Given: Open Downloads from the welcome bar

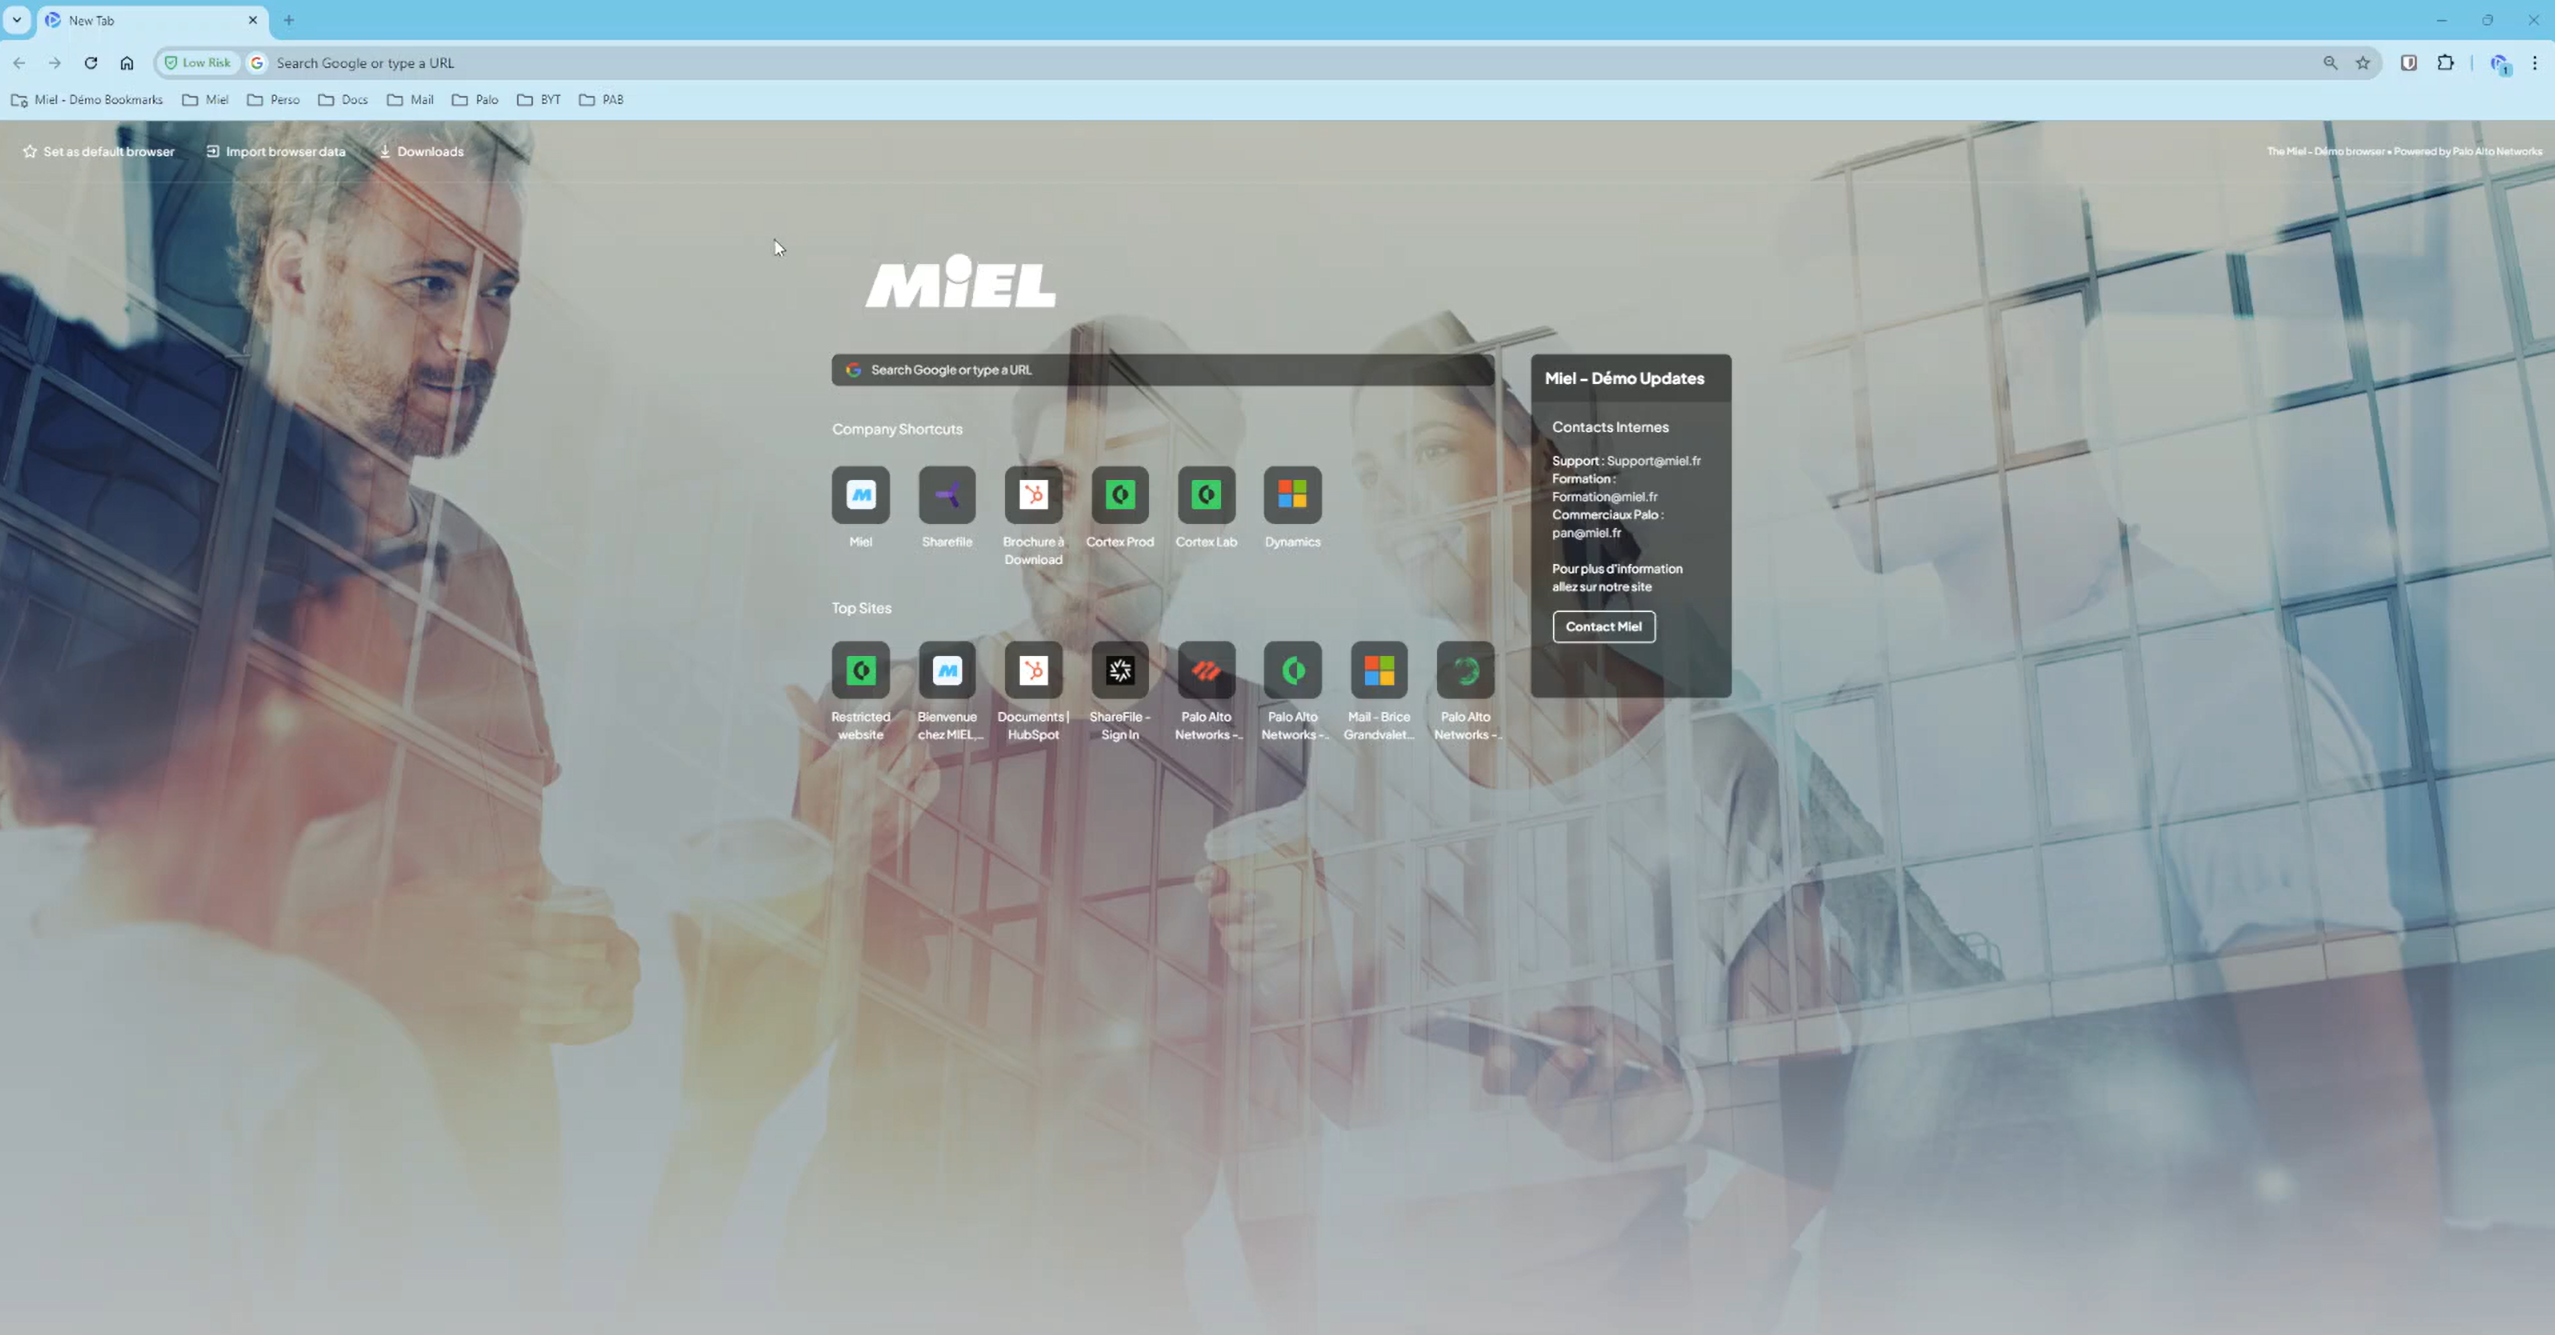Looking at the screenshot, I should point(421,151).
